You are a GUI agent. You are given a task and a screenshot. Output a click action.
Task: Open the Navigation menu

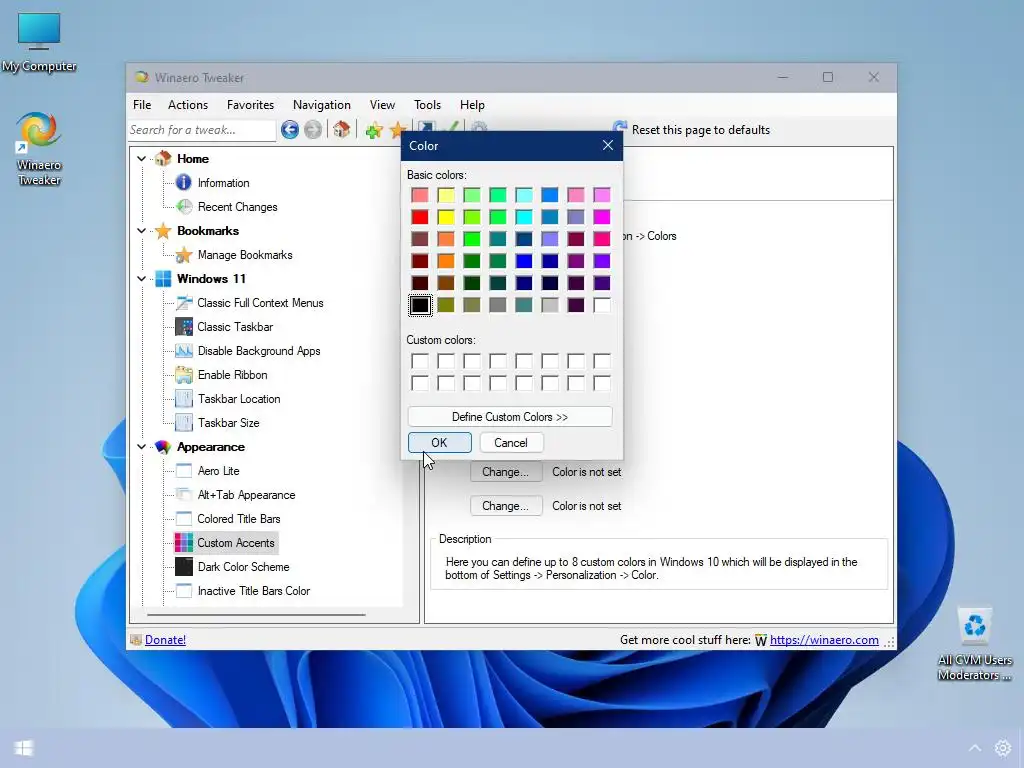point(321,104)
